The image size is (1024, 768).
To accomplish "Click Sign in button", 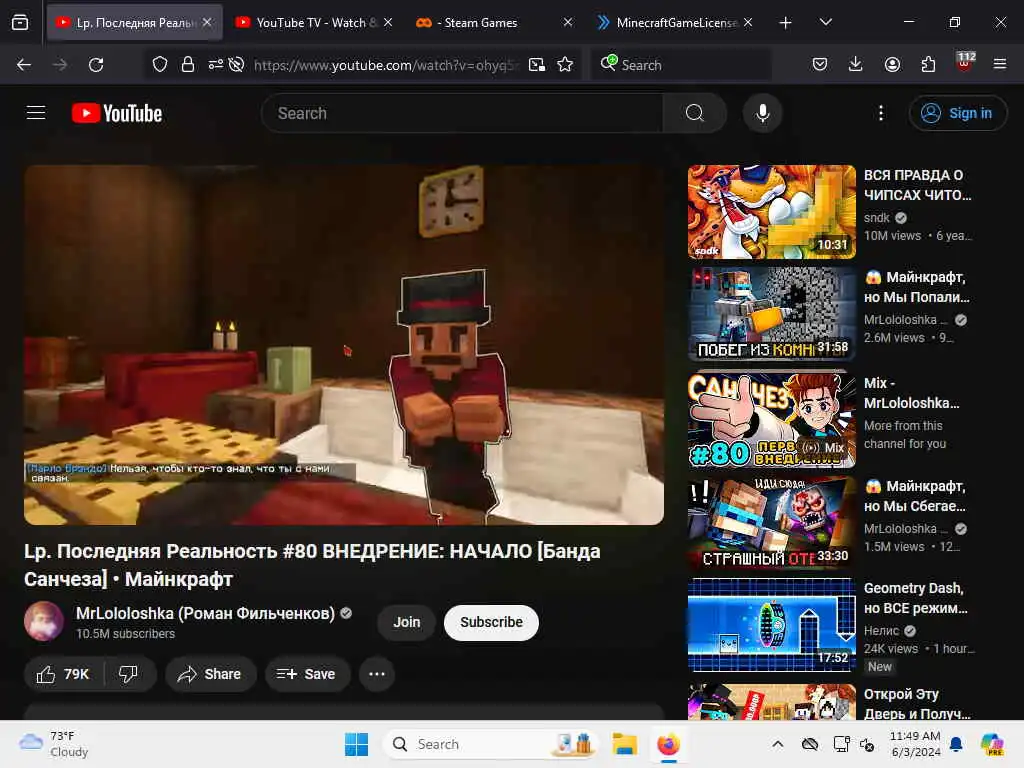I will [x=957, y=113].
